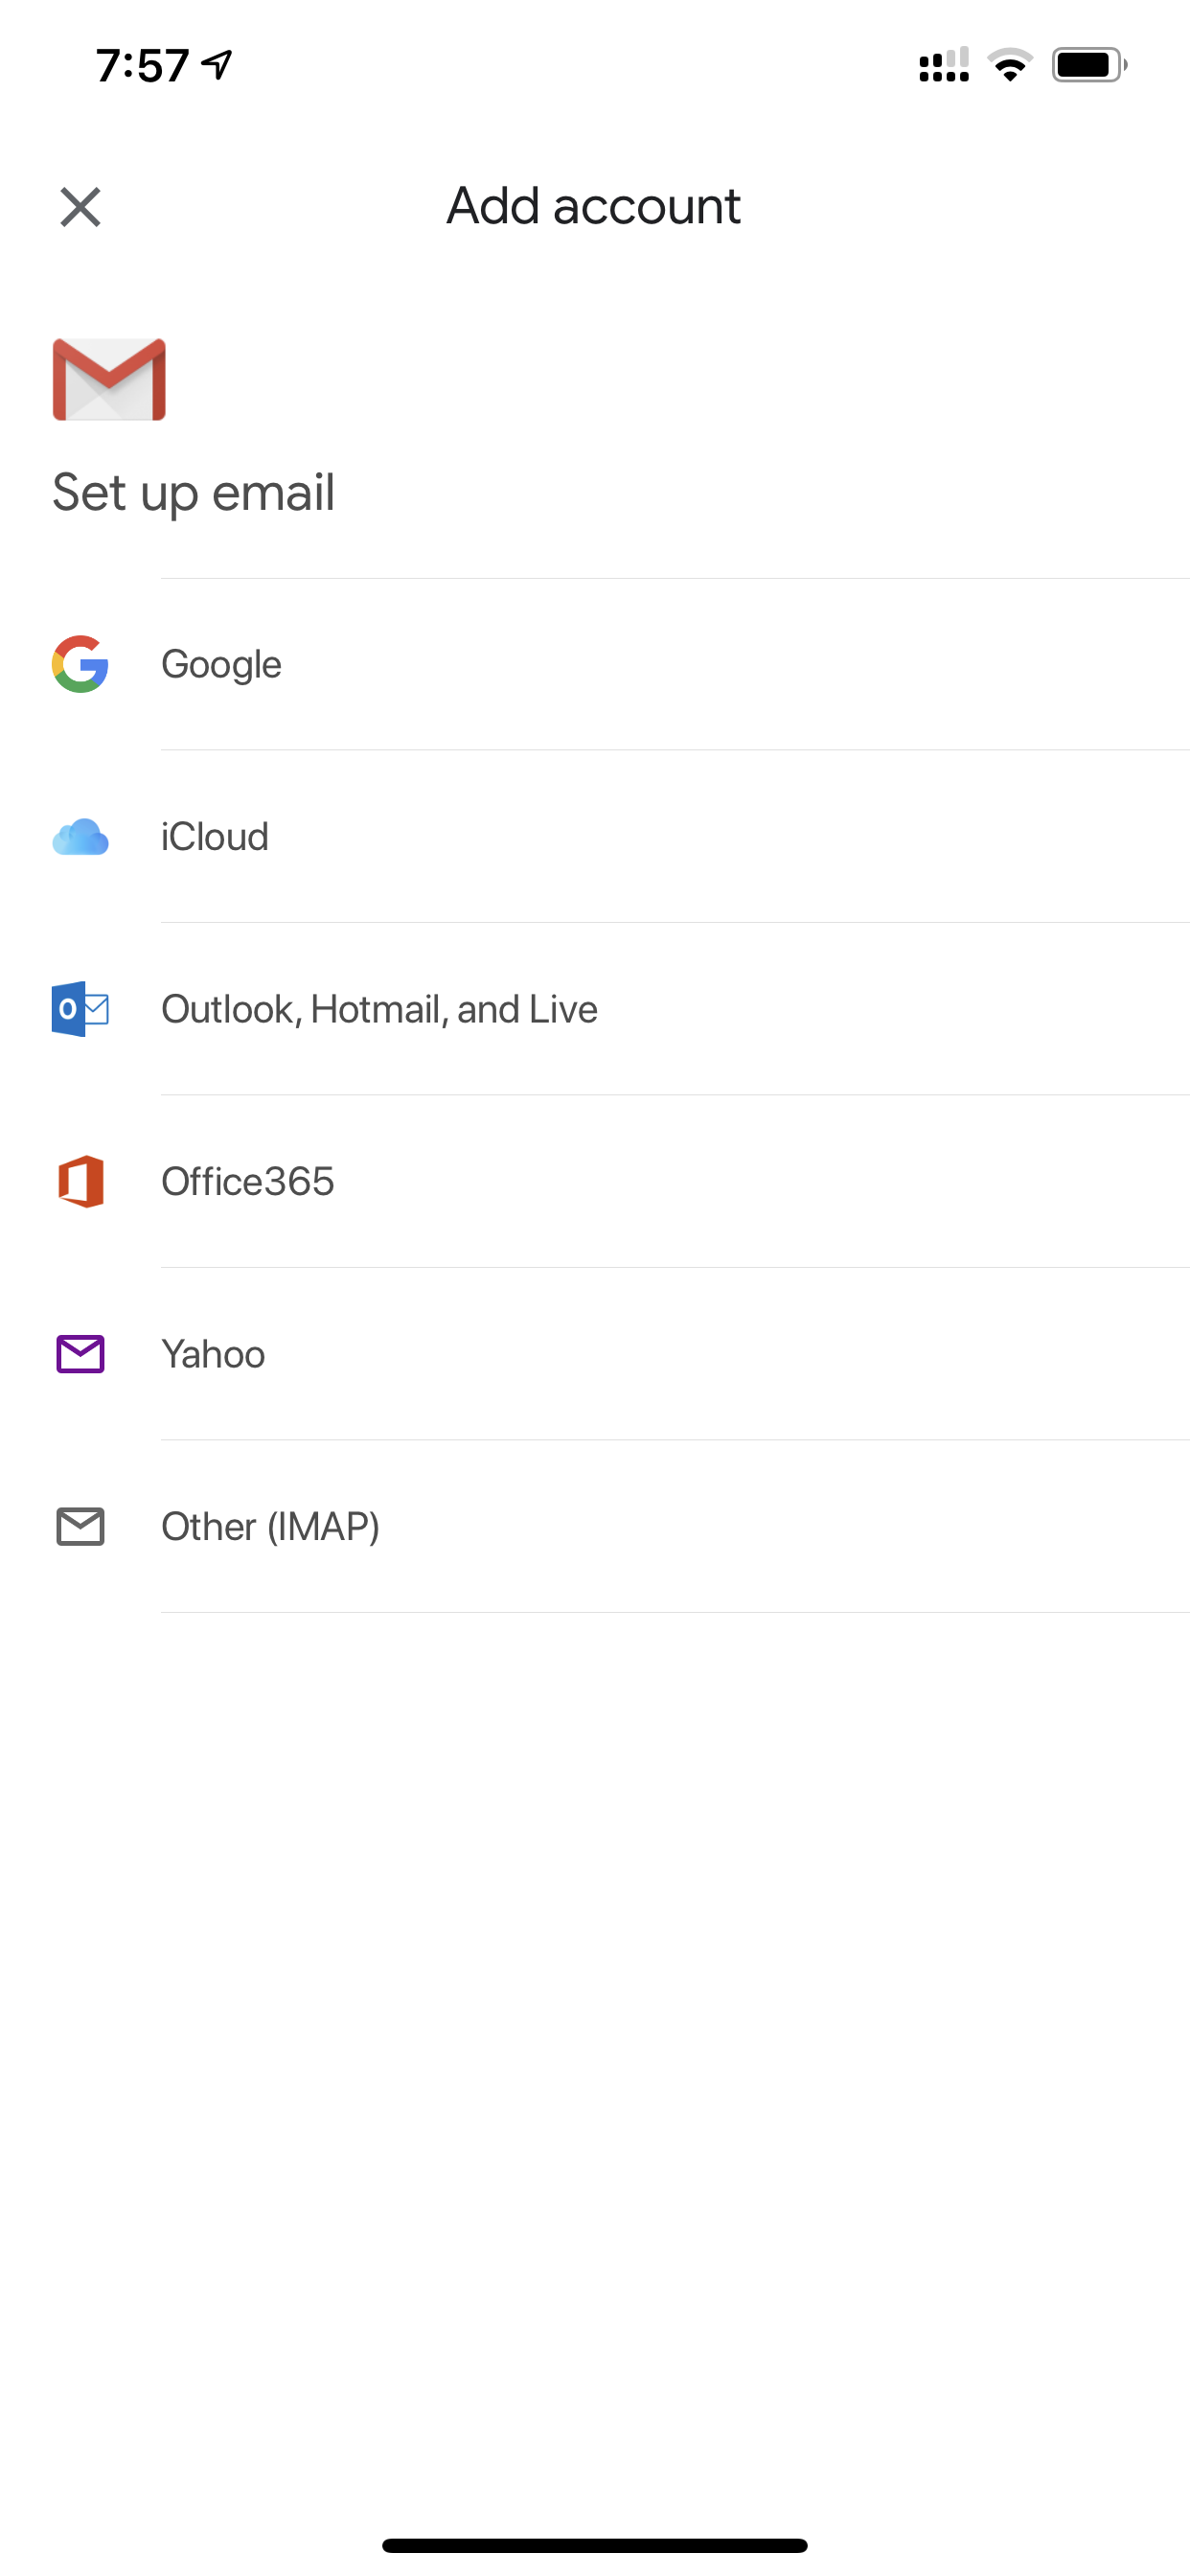
Task: Tap the 7:57 clock in status bar
Action: tap(143, 66)
